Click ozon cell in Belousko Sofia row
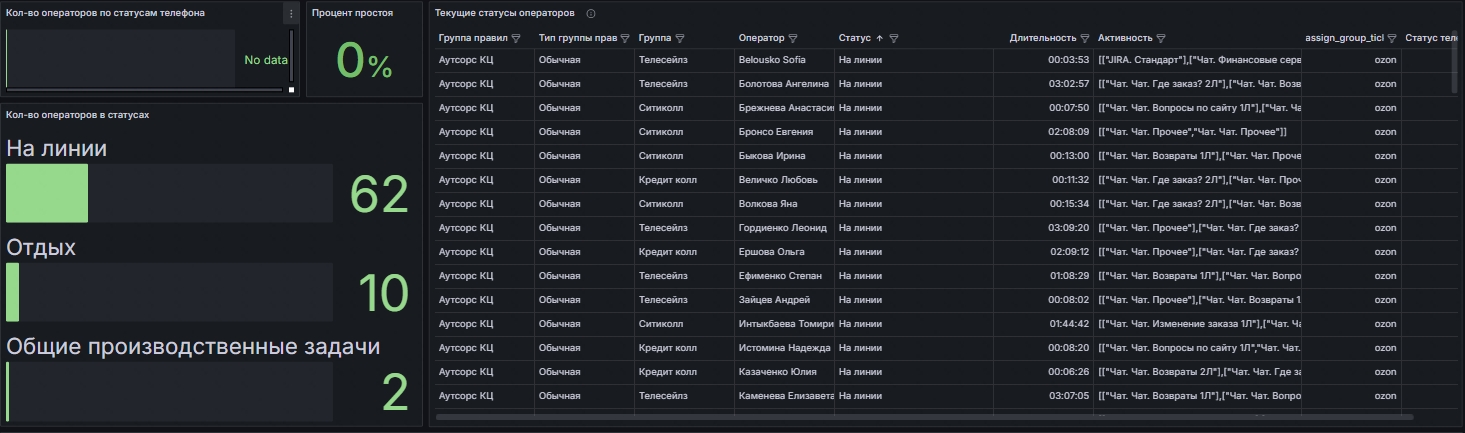 1351,60
